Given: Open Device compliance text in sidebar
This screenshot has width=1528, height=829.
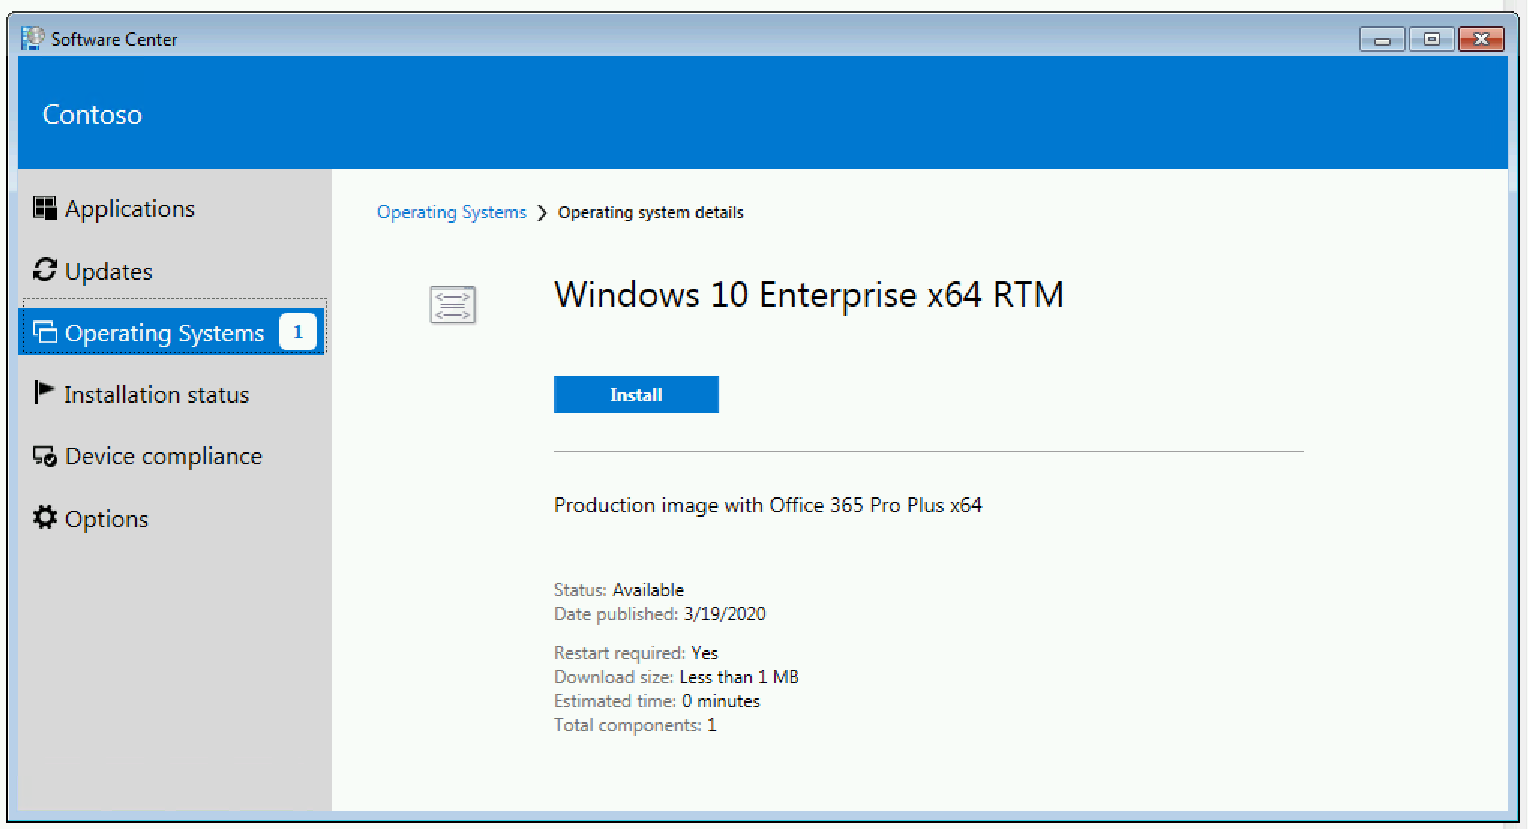Looking at the screenshot, I should pyautogui.click(x=163, y=457).
